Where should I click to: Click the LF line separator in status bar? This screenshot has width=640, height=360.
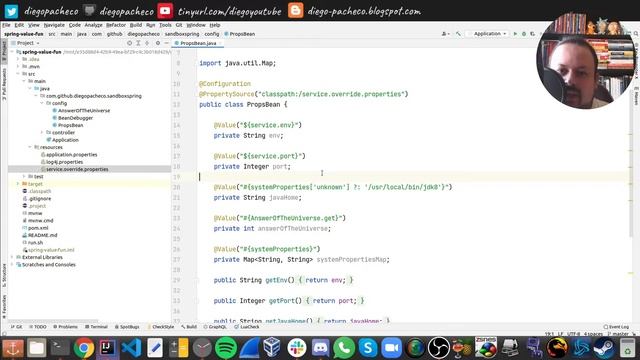[561, 334]
